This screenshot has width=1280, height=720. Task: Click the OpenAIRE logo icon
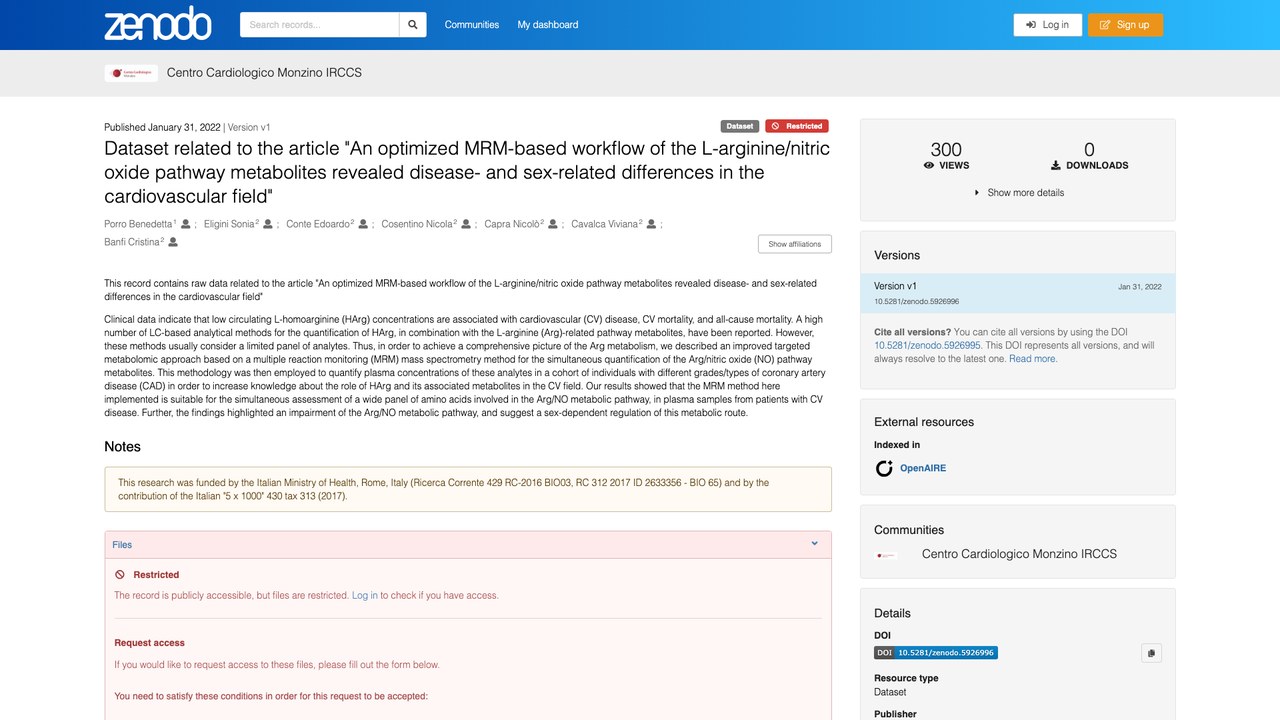click(884, 468)
